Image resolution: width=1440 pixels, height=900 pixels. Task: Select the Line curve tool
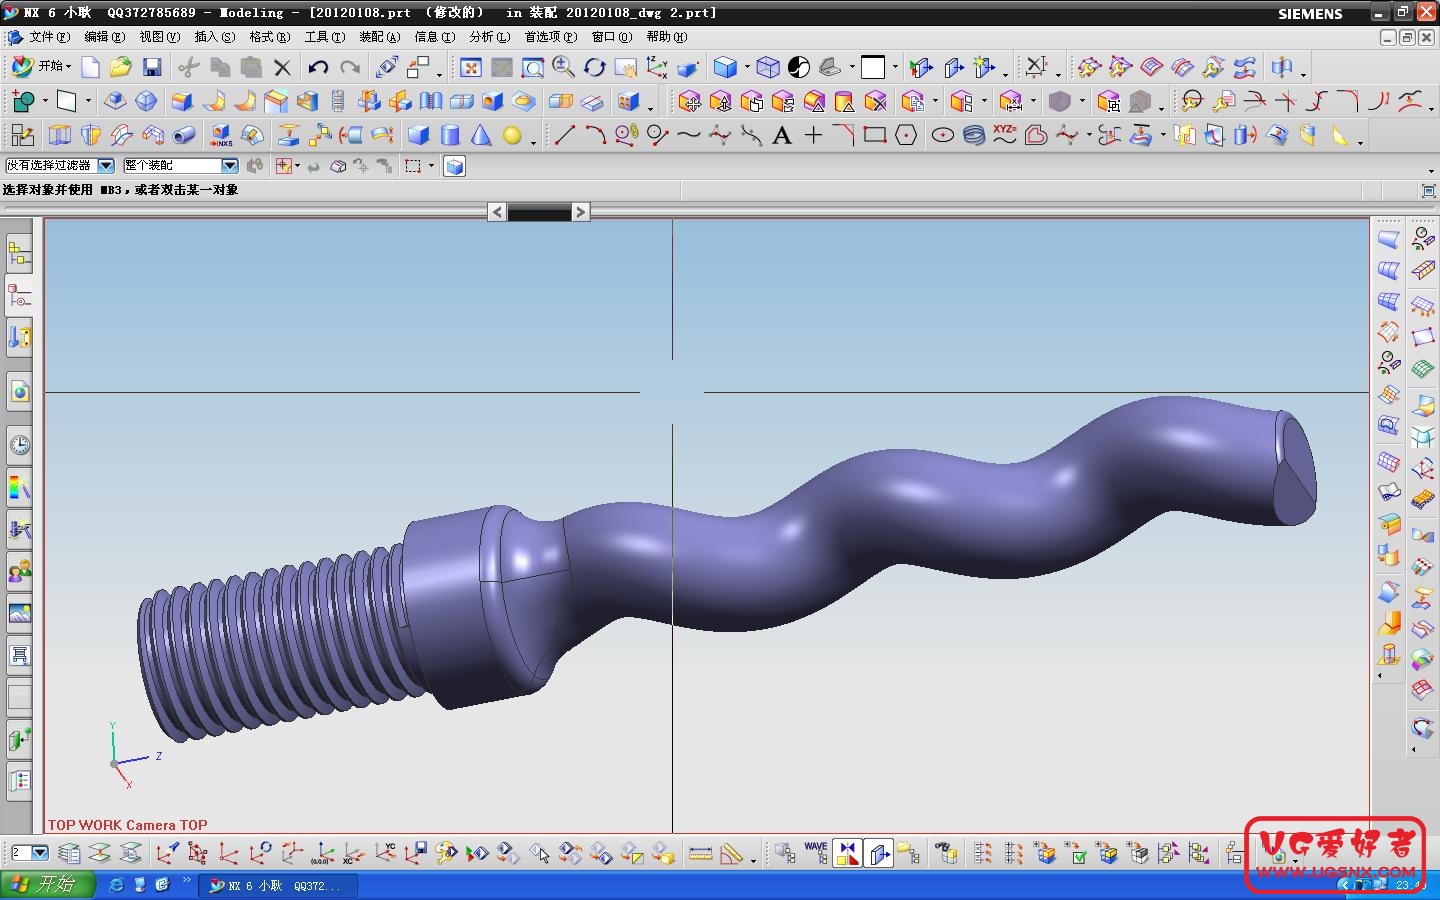click(x=565, y=135)
